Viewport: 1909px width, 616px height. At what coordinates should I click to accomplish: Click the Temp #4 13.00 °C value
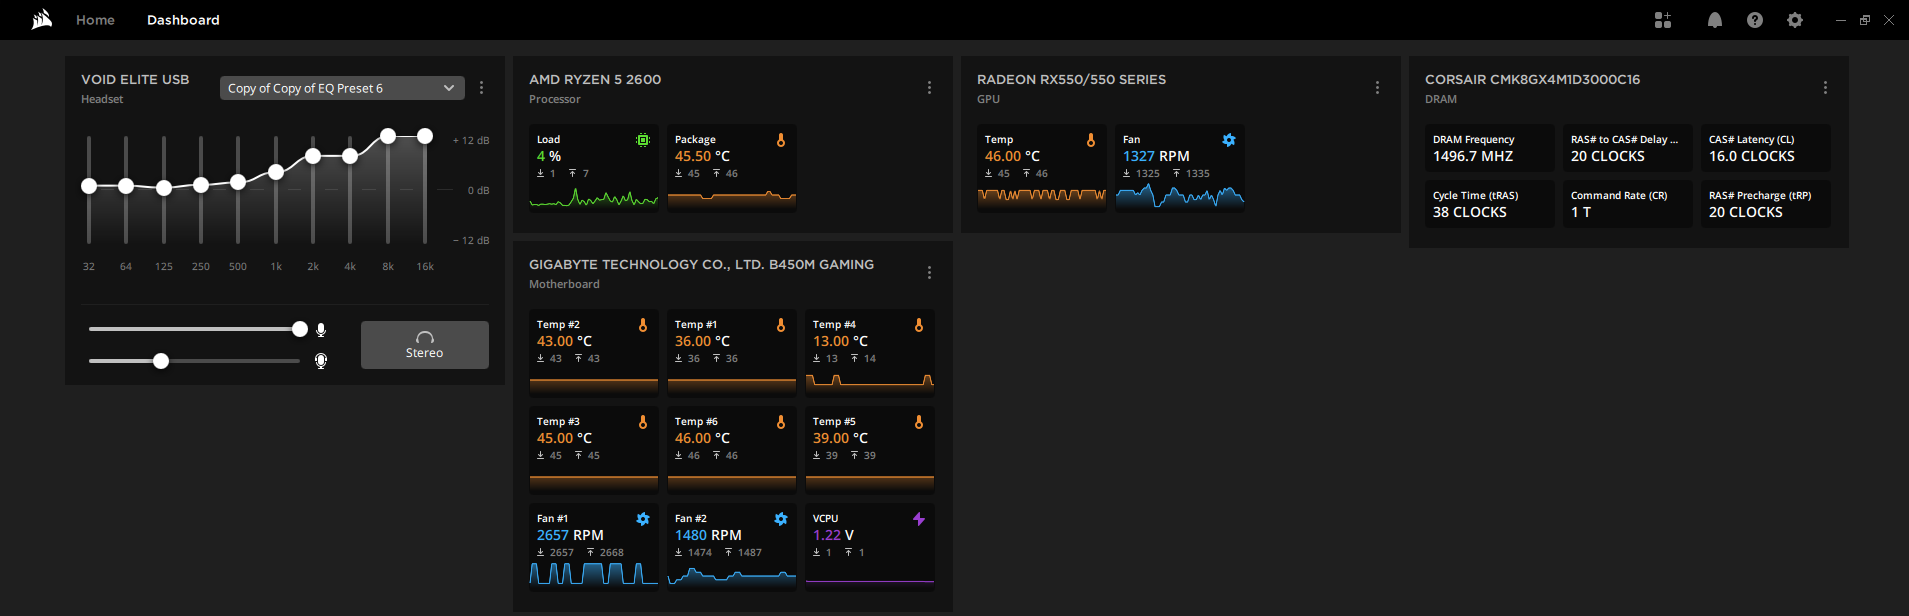tap(840, 341)
